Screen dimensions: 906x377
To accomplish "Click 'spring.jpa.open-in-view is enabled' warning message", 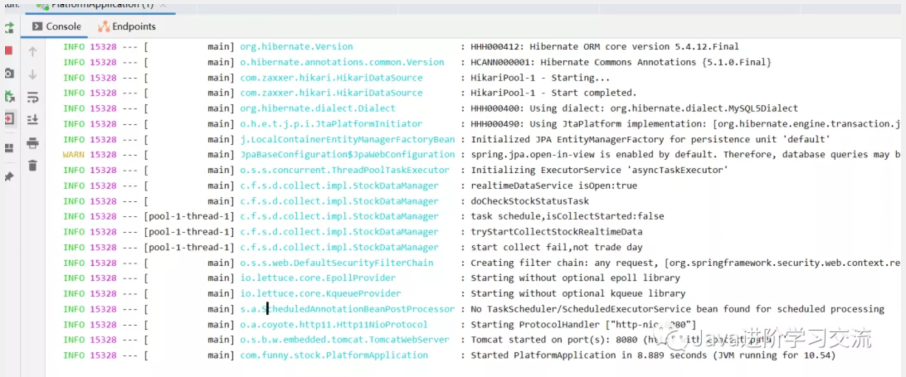I will [685, 155].
